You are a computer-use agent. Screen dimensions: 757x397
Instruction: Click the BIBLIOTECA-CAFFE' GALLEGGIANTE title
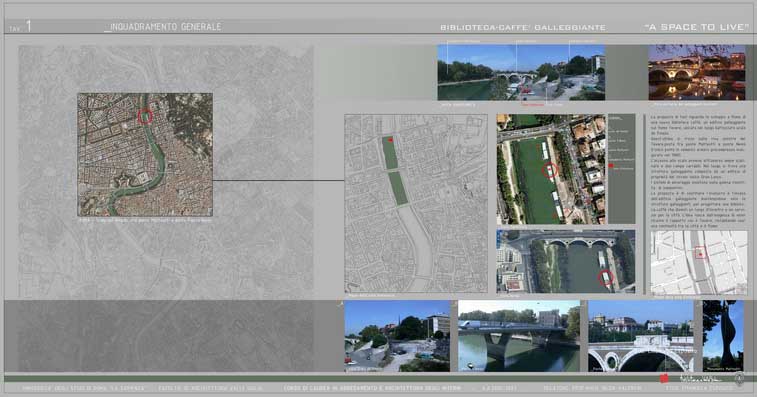pyautogui.click(x=523, y=28)
